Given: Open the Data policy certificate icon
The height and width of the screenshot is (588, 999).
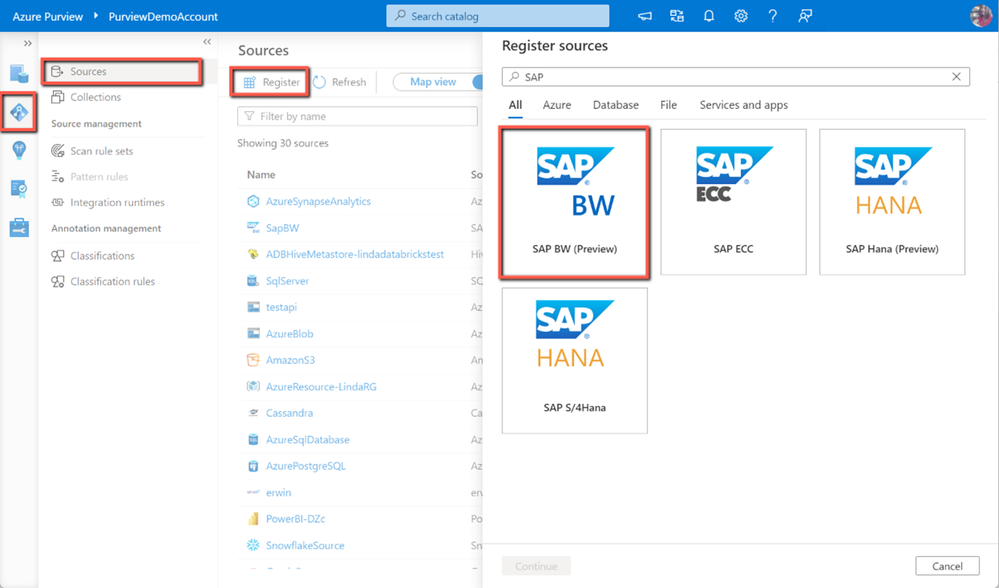Looking at the screenshot, I should tap(19, 189).
